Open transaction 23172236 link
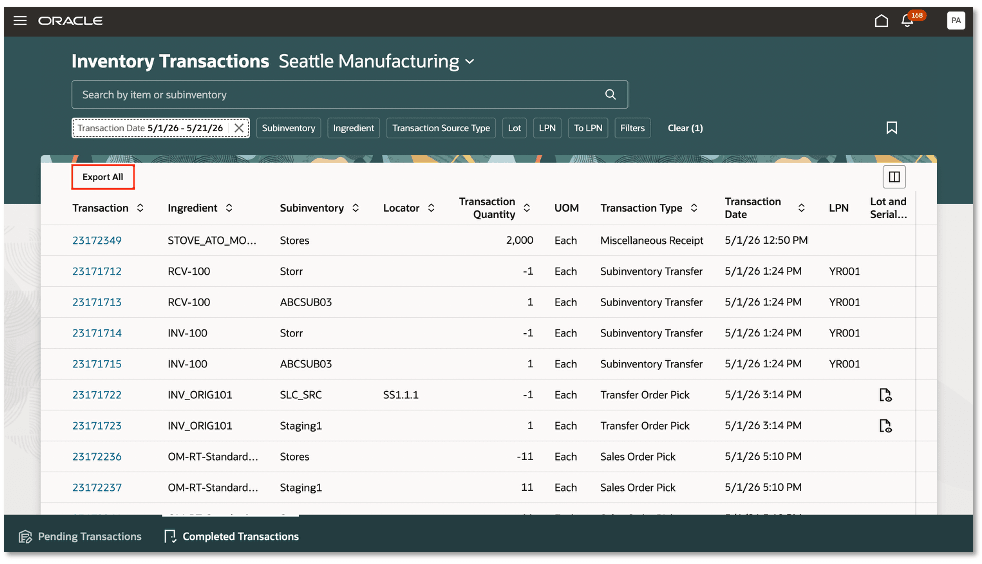This screenshot has height=564, width=982. 97,456
